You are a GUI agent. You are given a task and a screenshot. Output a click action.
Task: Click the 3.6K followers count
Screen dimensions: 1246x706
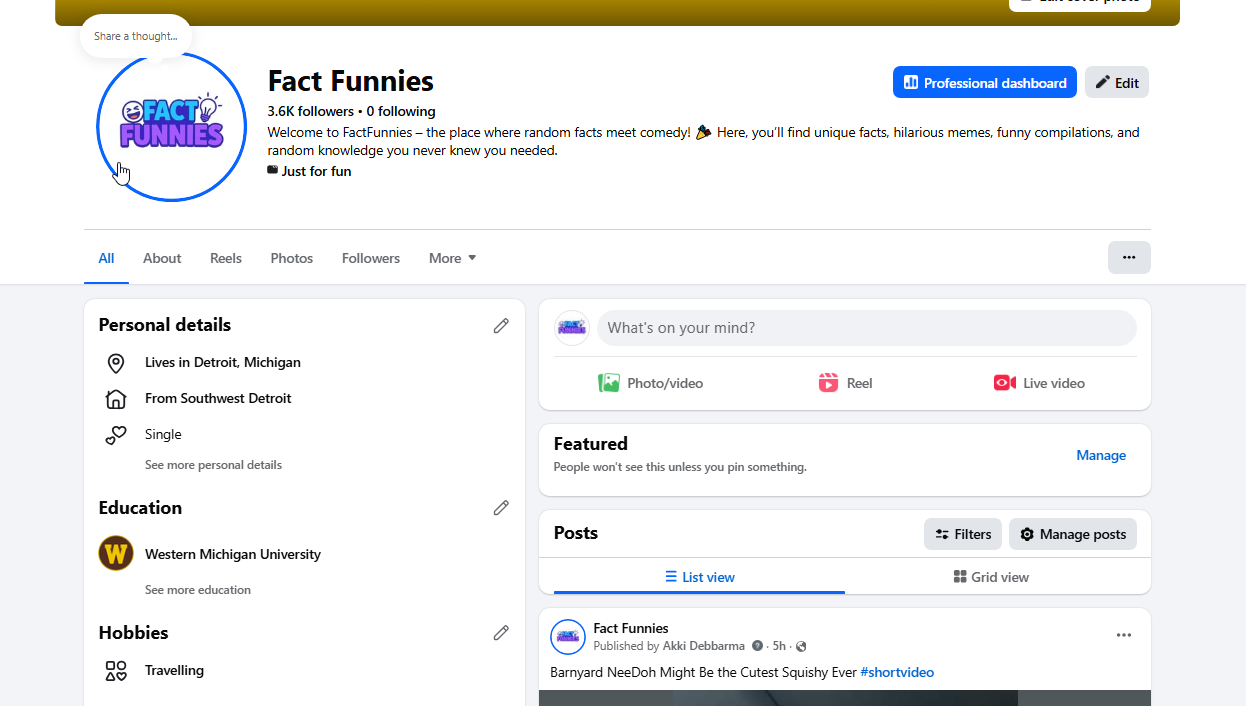[311, 111]
